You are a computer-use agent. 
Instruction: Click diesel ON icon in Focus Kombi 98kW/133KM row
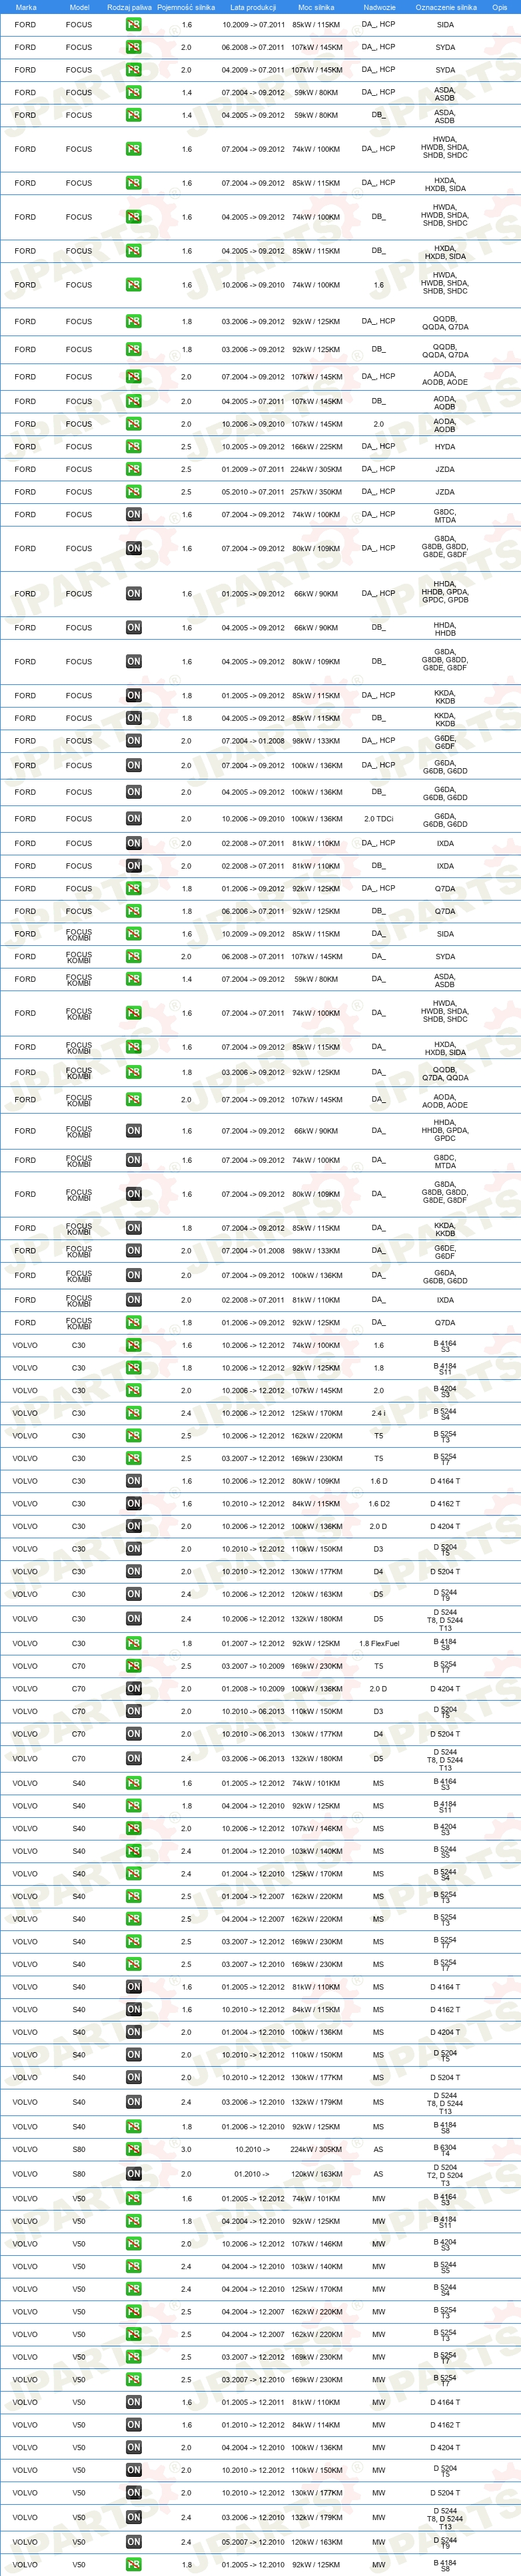coord(133,1250)
